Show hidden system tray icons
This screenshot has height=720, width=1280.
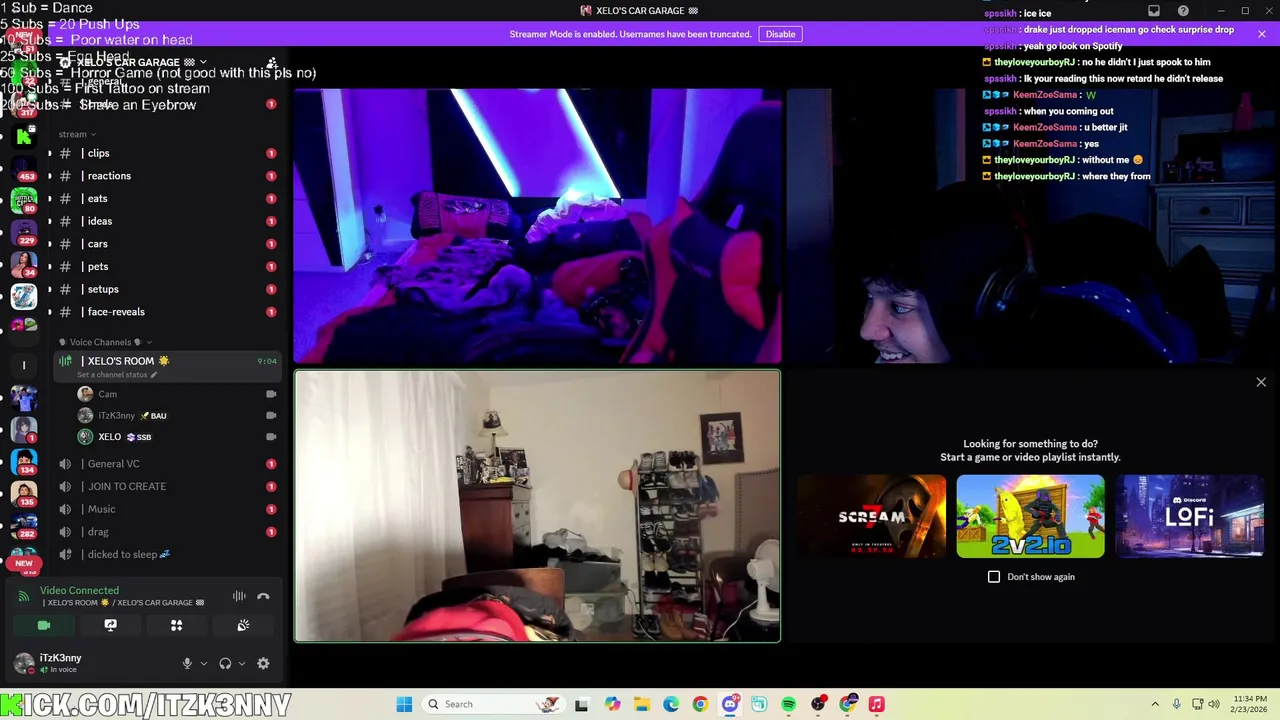pyautogui.click(x=1155, y=704)
